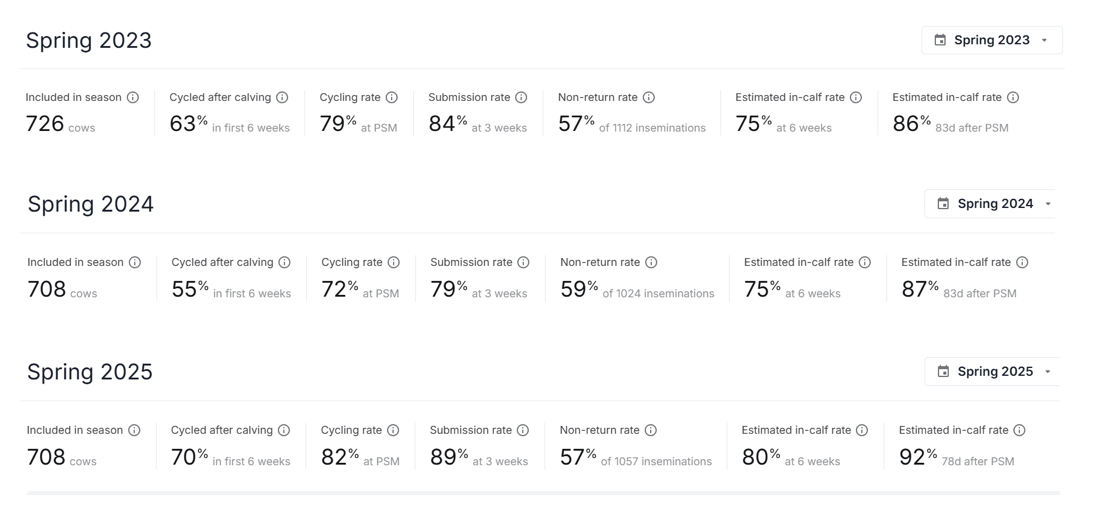
Task: Click info icon beside Spring 2024 Cycled after calving
Action: coord(285,263)
